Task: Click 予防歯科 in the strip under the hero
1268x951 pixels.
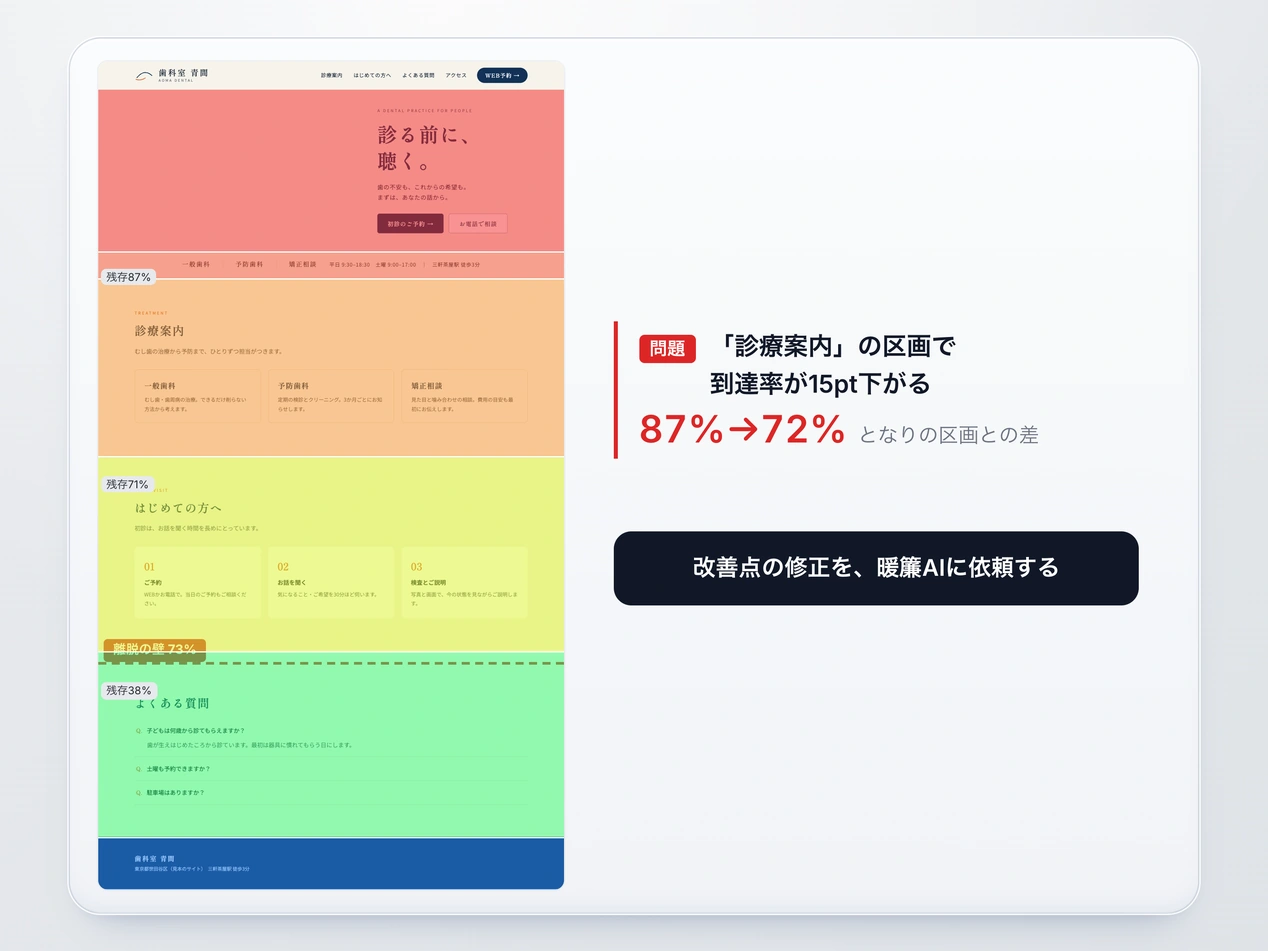Action: pos(249,264)
